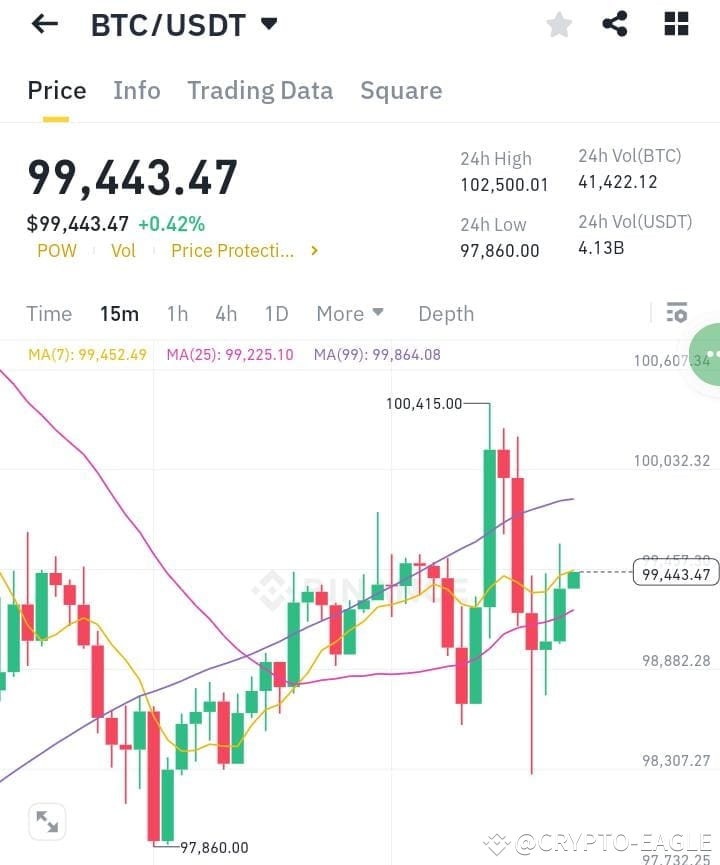
Task: Switch chart to 1D interval
Action: (276, 313)
